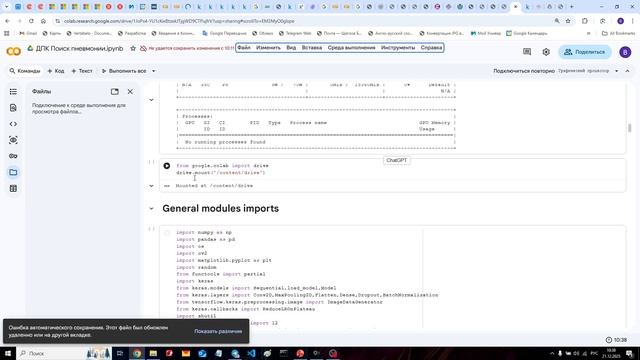Select the Files folder sidebar icon

(13, 172)
